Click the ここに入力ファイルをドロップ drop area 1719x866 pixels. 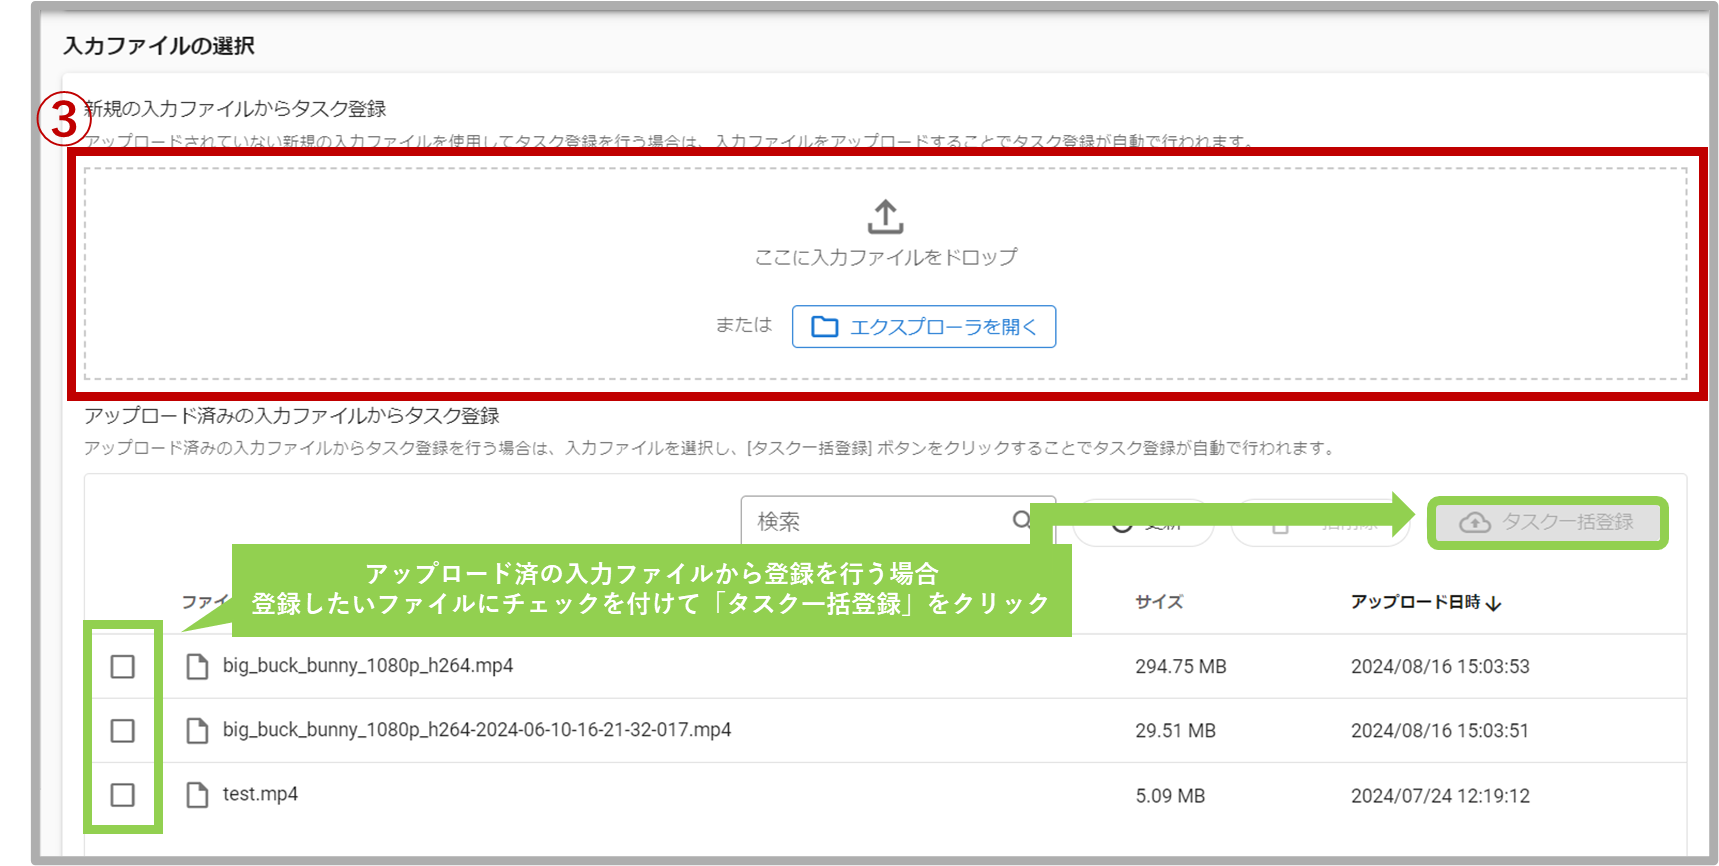click(x=885, y=257)
